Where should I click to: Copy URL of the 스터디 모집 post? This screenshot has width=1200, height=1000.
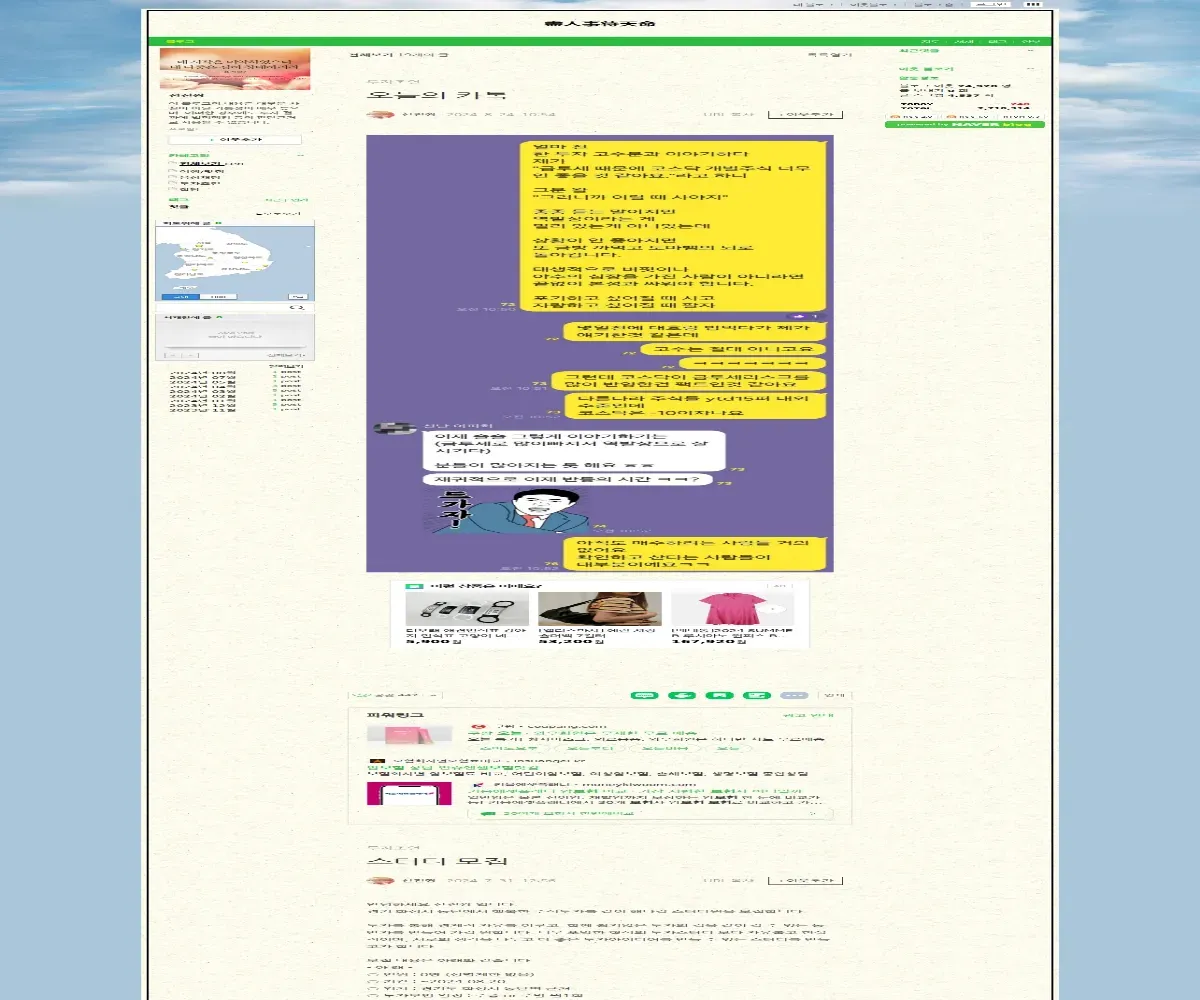(x=728, y=881)
